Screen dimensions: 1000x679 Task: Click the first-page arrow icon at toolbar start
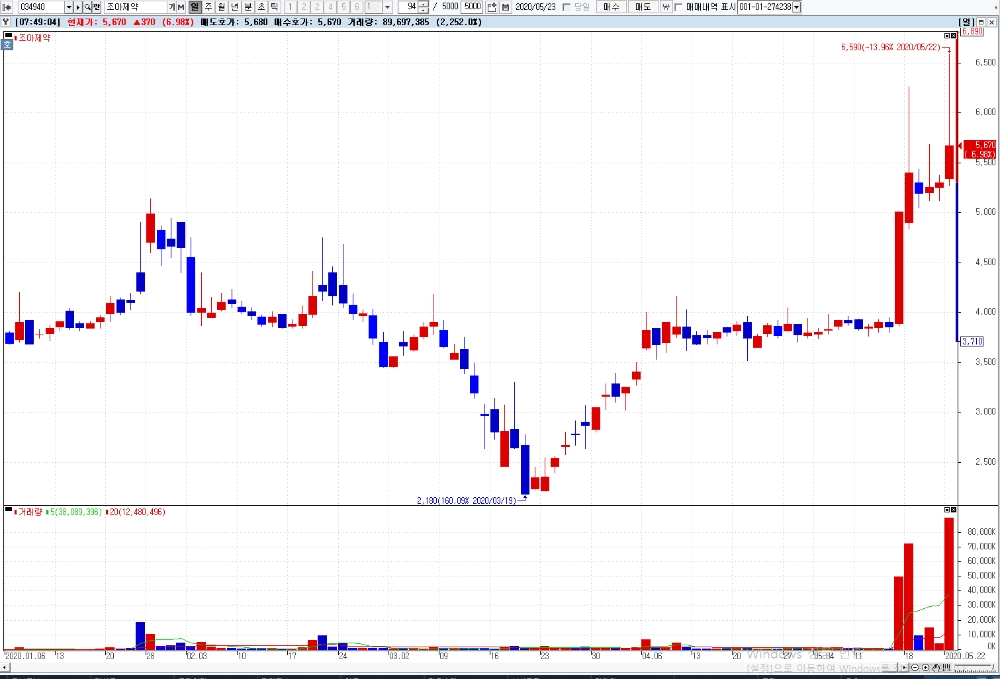coord(7,7)
